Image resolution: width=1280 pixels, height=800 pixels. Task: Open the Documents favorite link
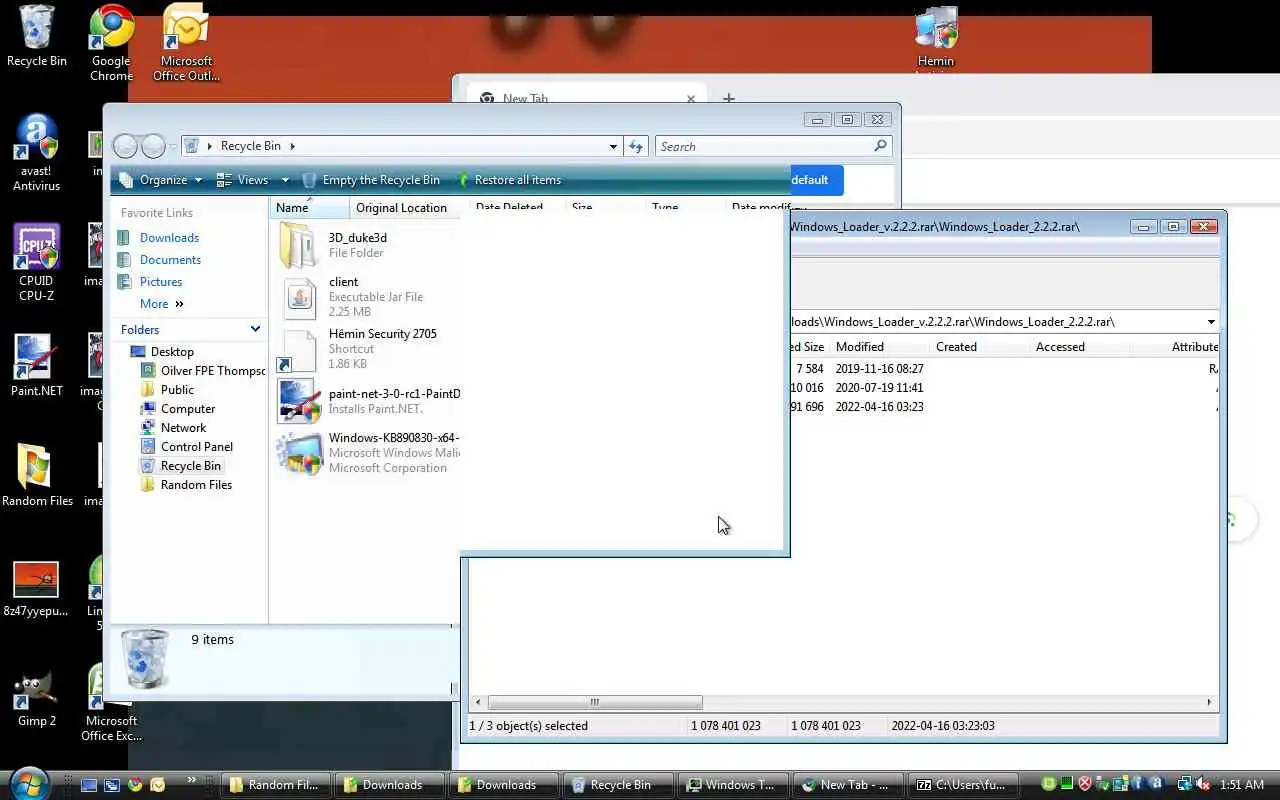pyautogui.click(x=170, y=260)
